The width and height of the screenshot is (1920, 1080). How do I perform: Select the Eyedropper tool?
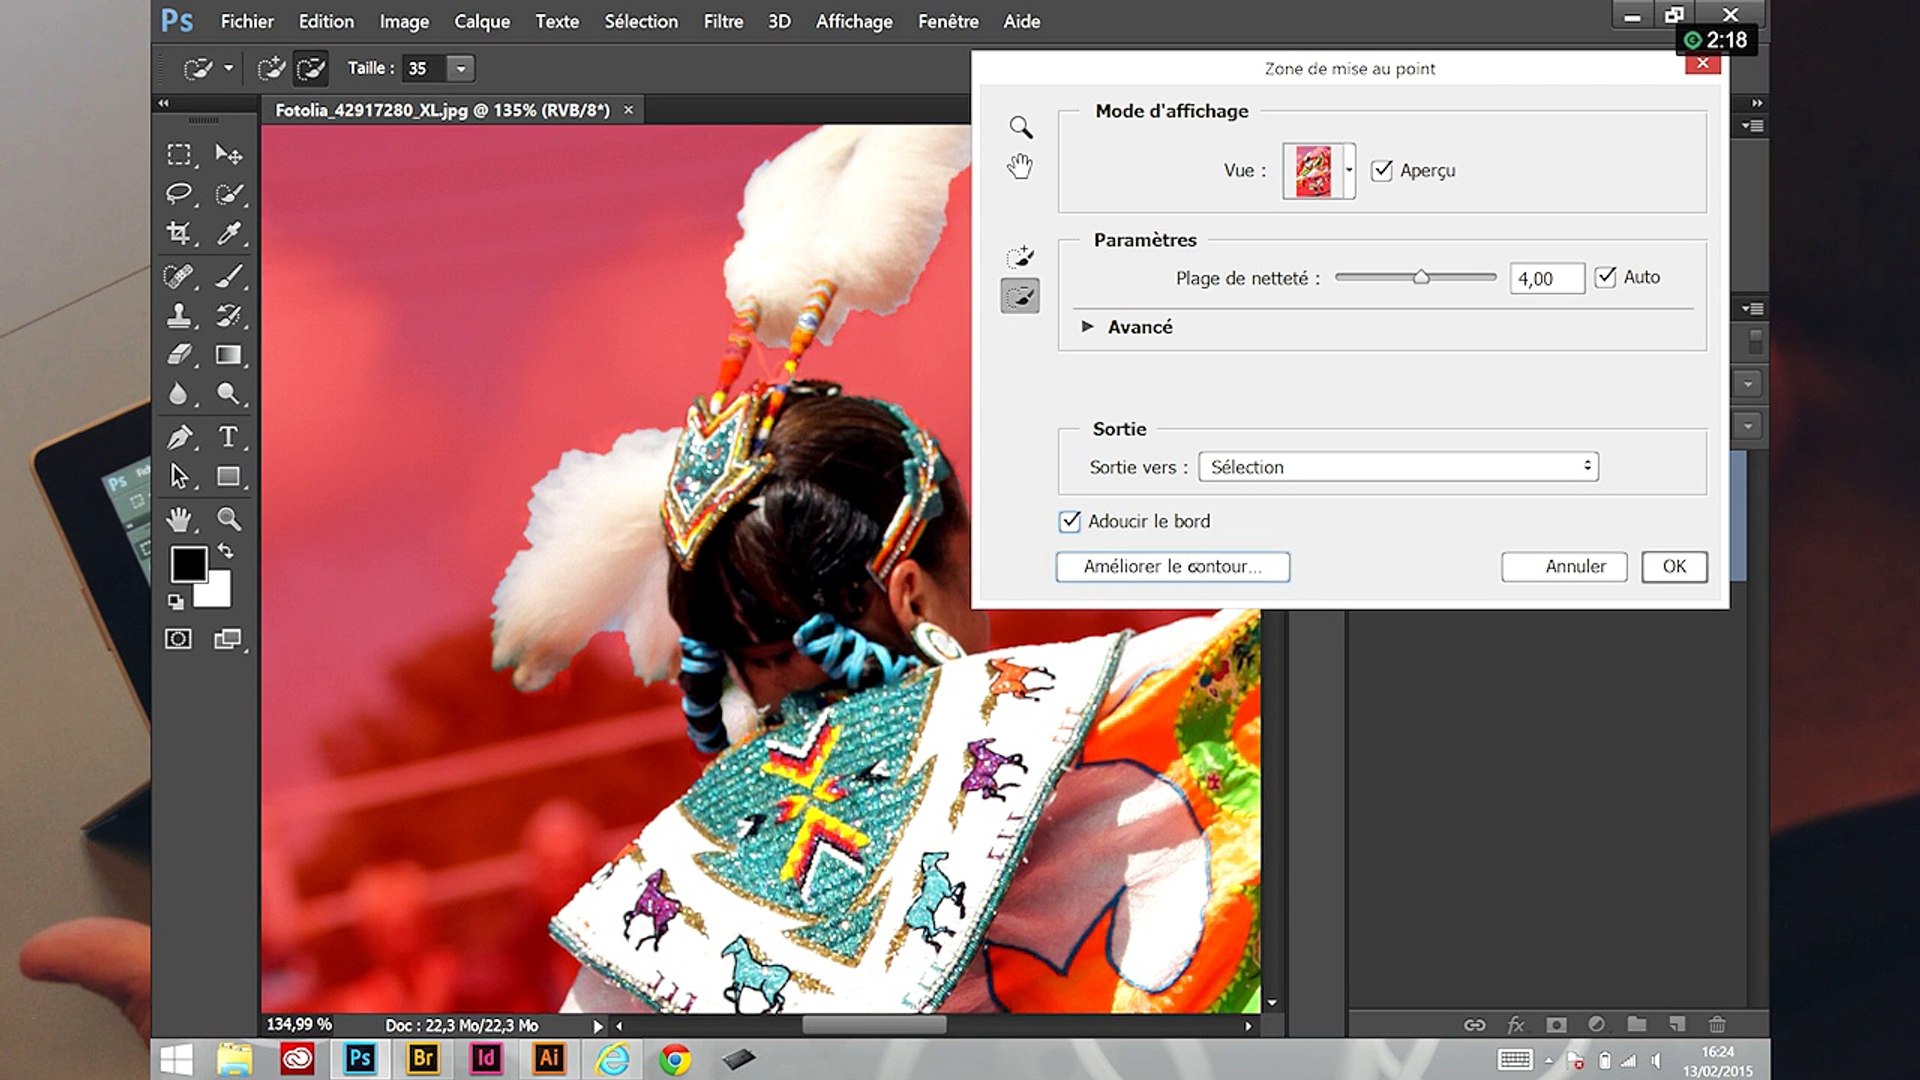(229, 233)
